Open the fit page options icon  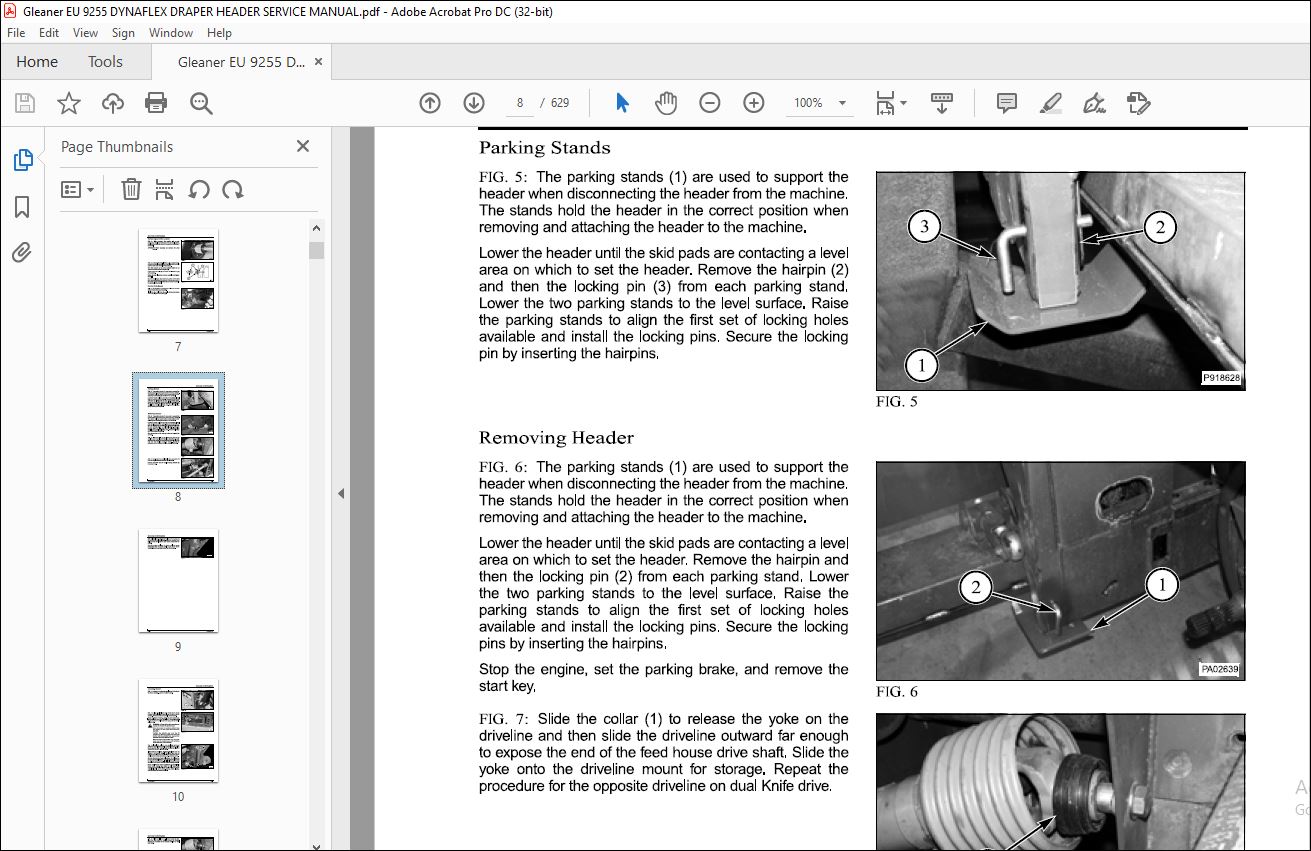(885, 103)
